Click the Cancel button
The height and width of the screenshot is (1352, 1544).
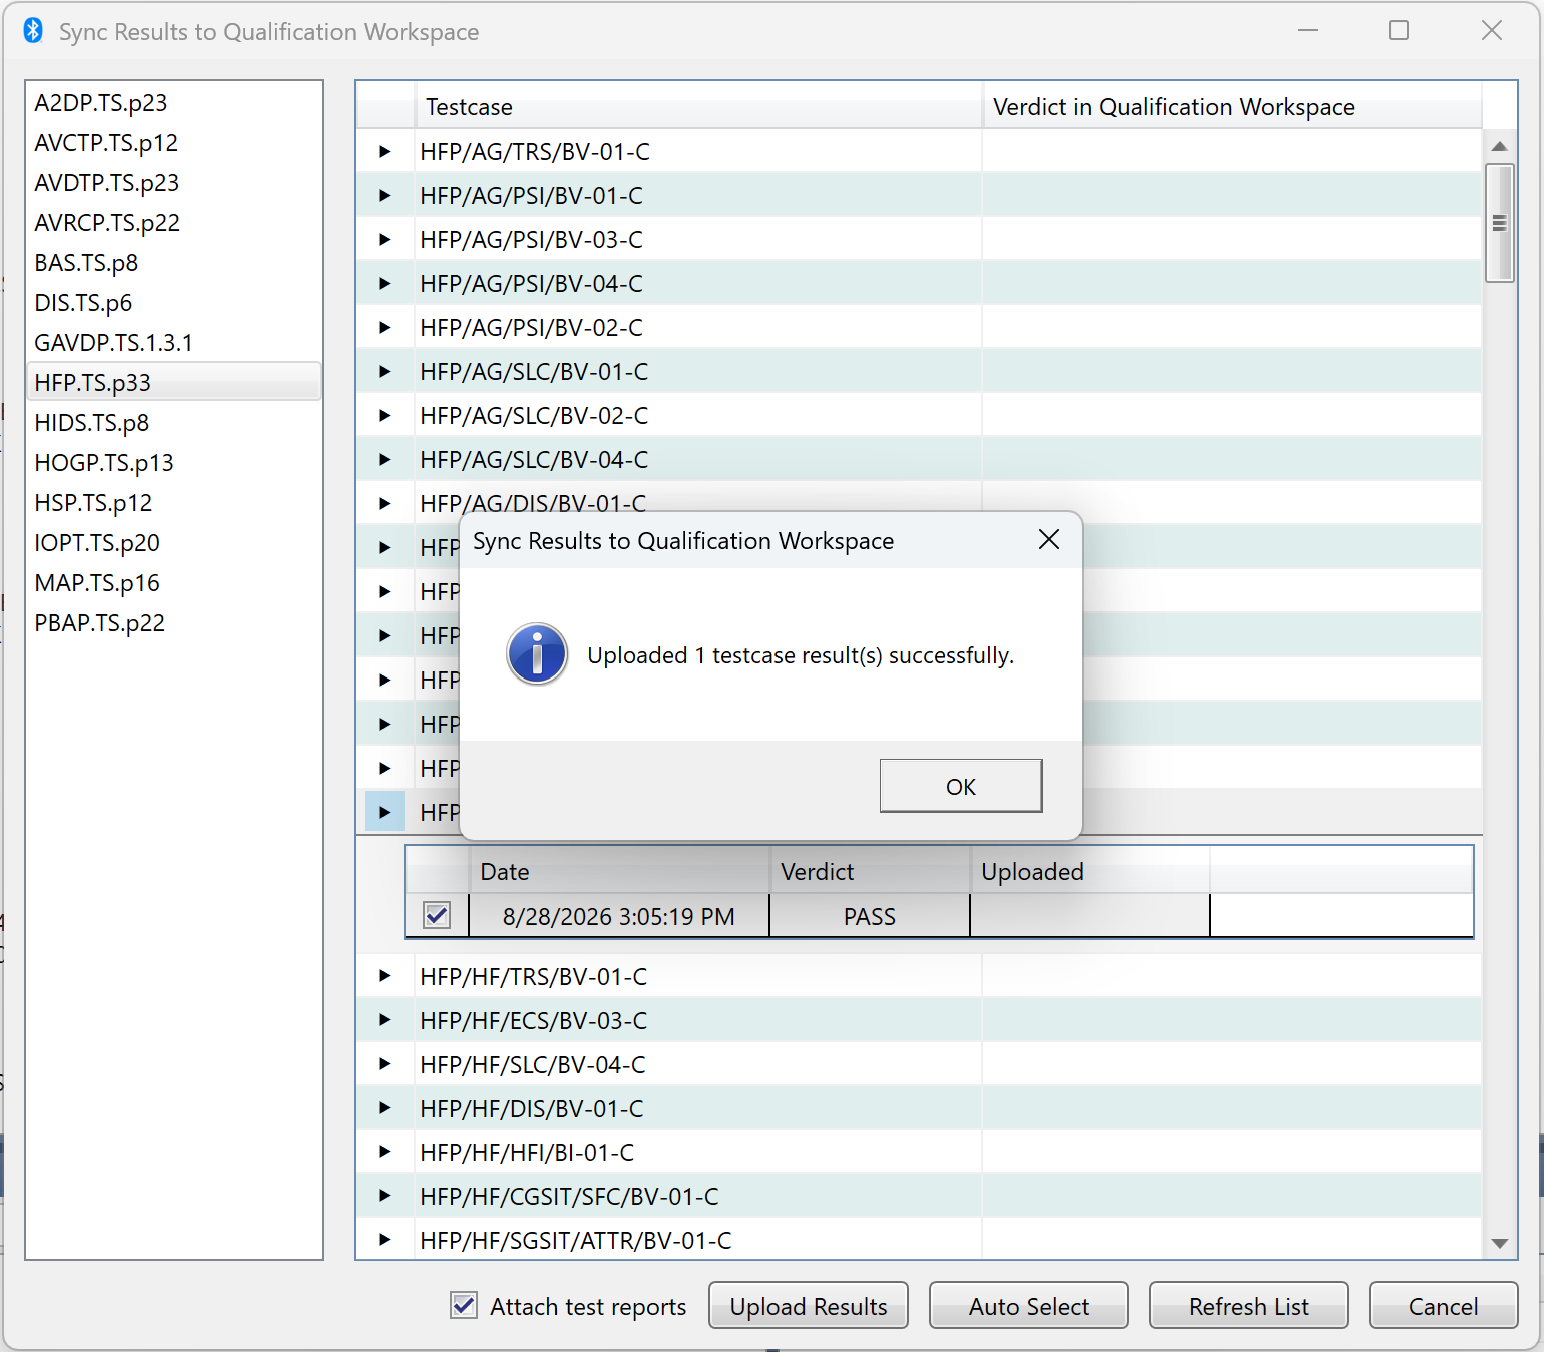[x=1443, y=1306]
